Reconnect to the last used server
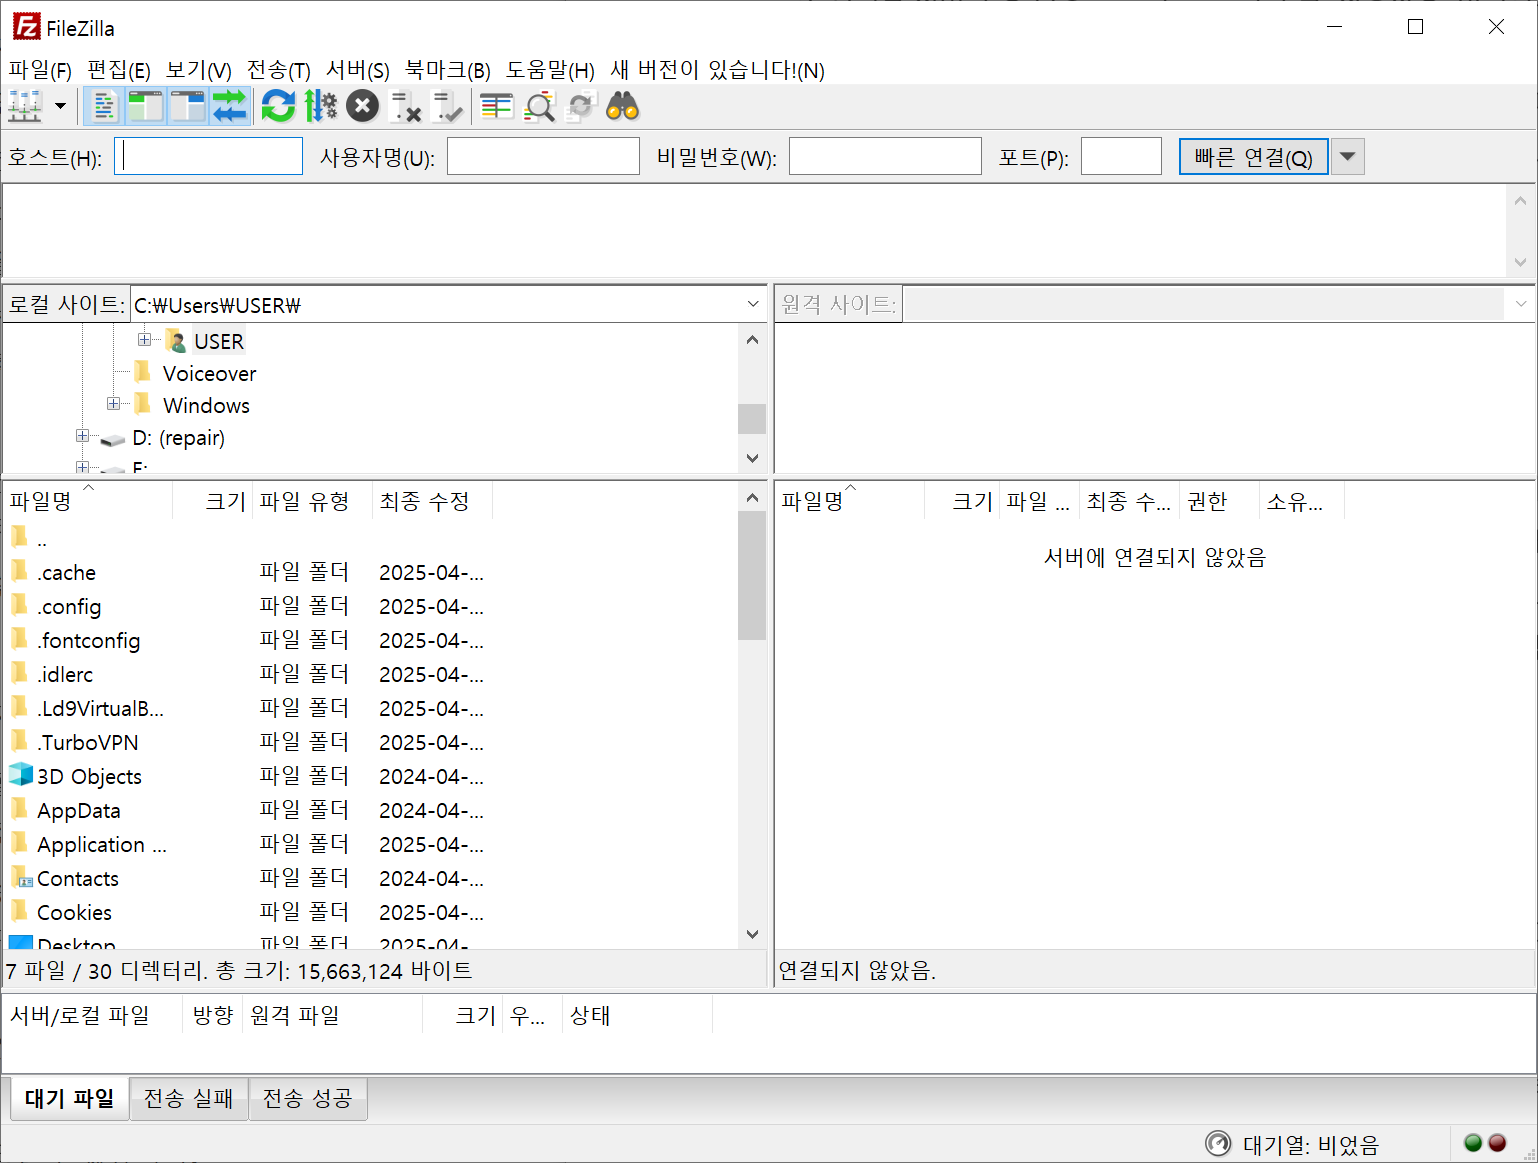 click(x=448, y=106)
